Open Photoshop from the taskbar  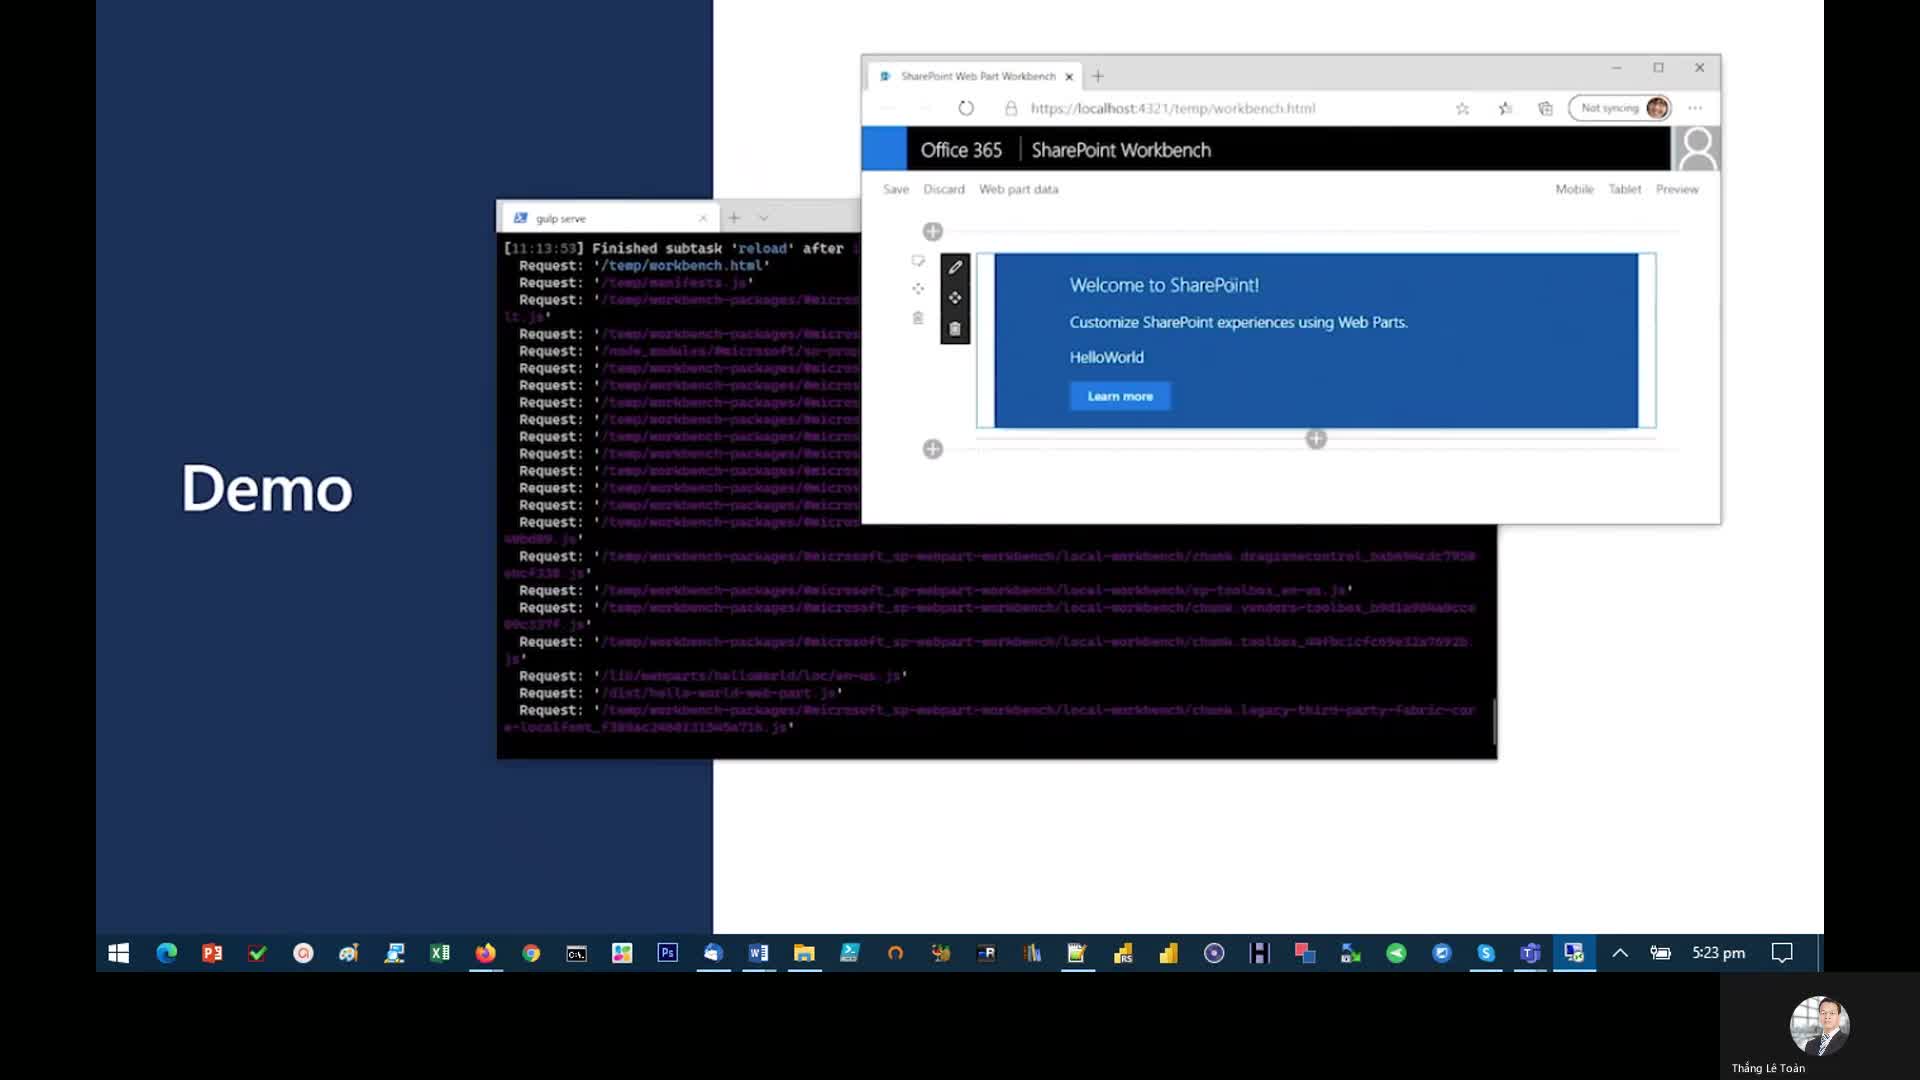(667, 953)
